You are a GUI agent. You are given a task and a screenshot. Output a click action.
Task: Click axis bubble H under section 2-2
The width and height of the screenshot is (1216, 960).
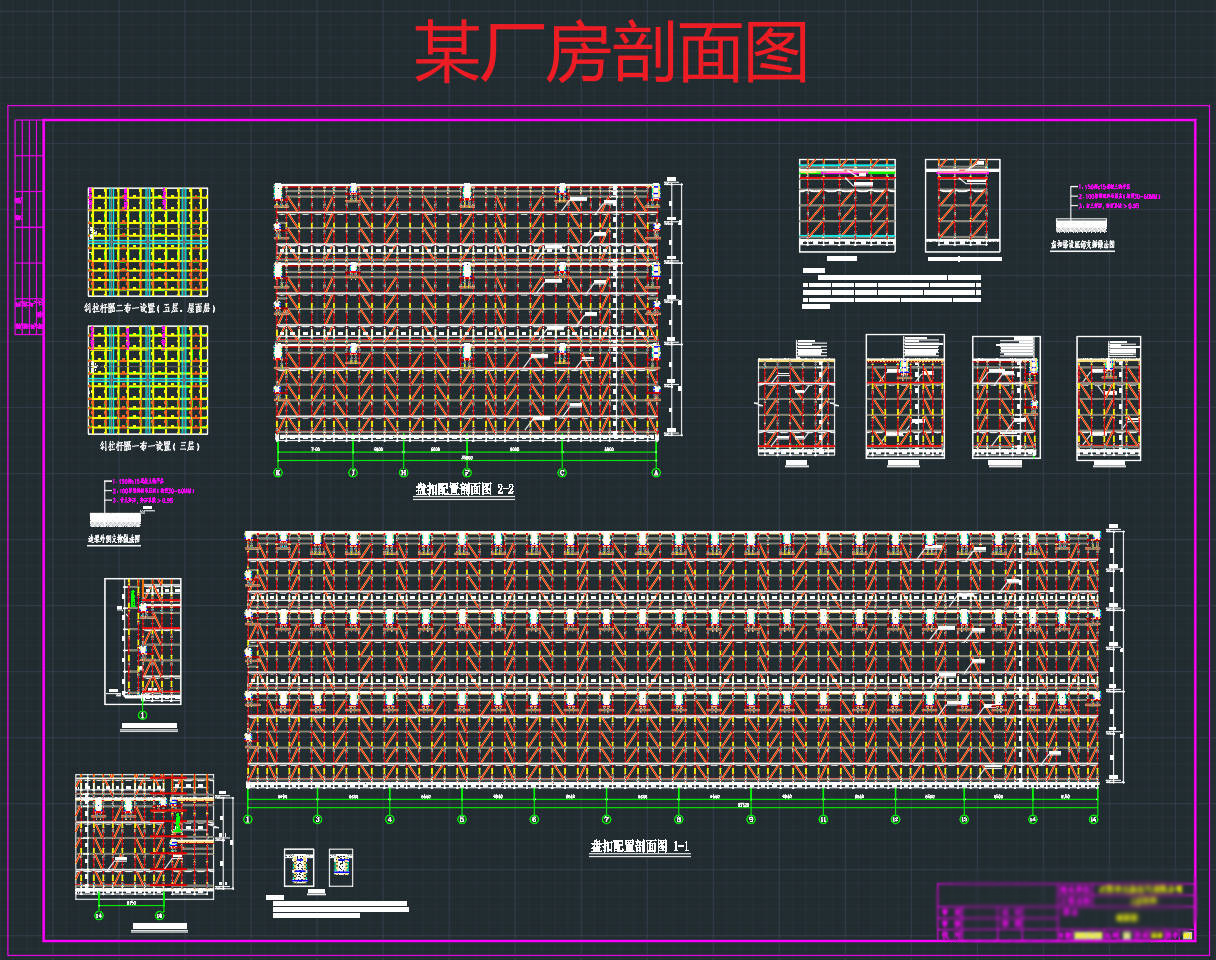point(404,473)
